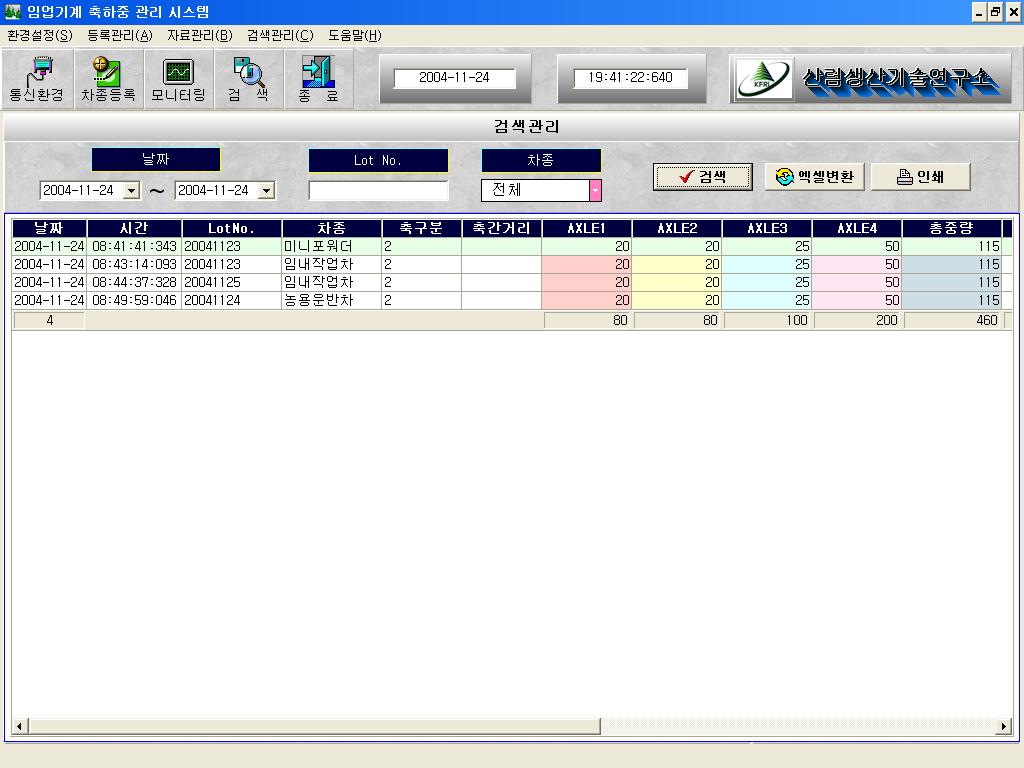1024x768 pixels.
Task: Select the row with time 08:49:59:046
Action: (x=512, y=300)
